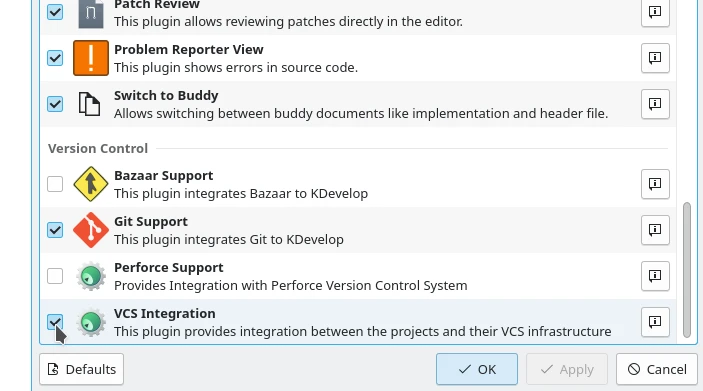Image resolution: width=703 pixels, height=391 pixels.
Task: Open Bazaar Support plugin info button
Action: [x=655, y=184]
